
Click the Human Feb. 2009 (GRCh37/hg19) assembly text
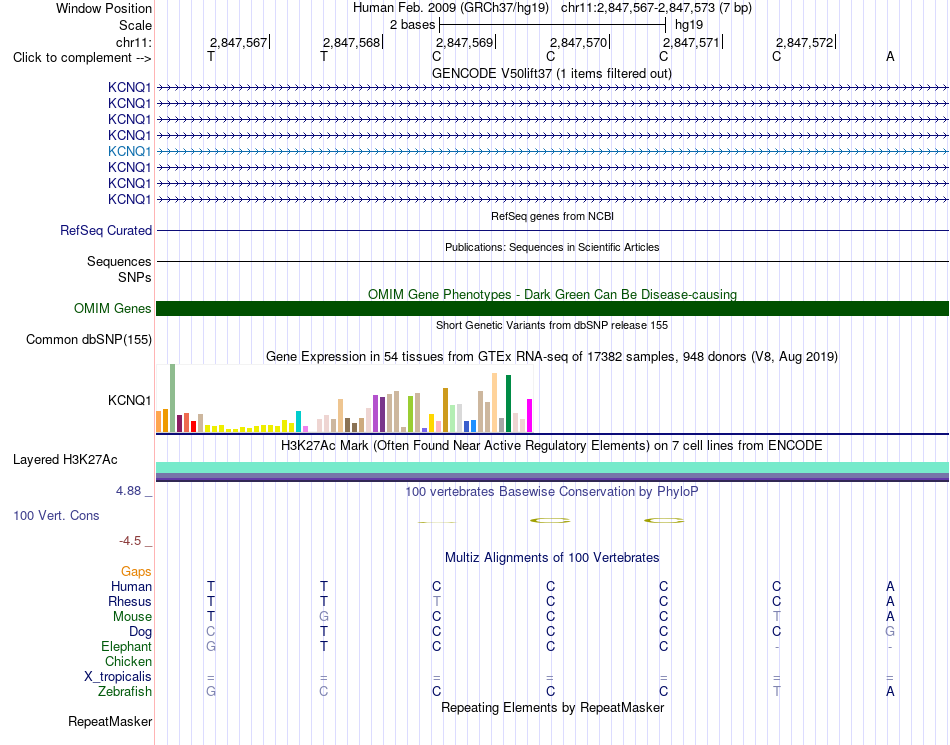451,8
